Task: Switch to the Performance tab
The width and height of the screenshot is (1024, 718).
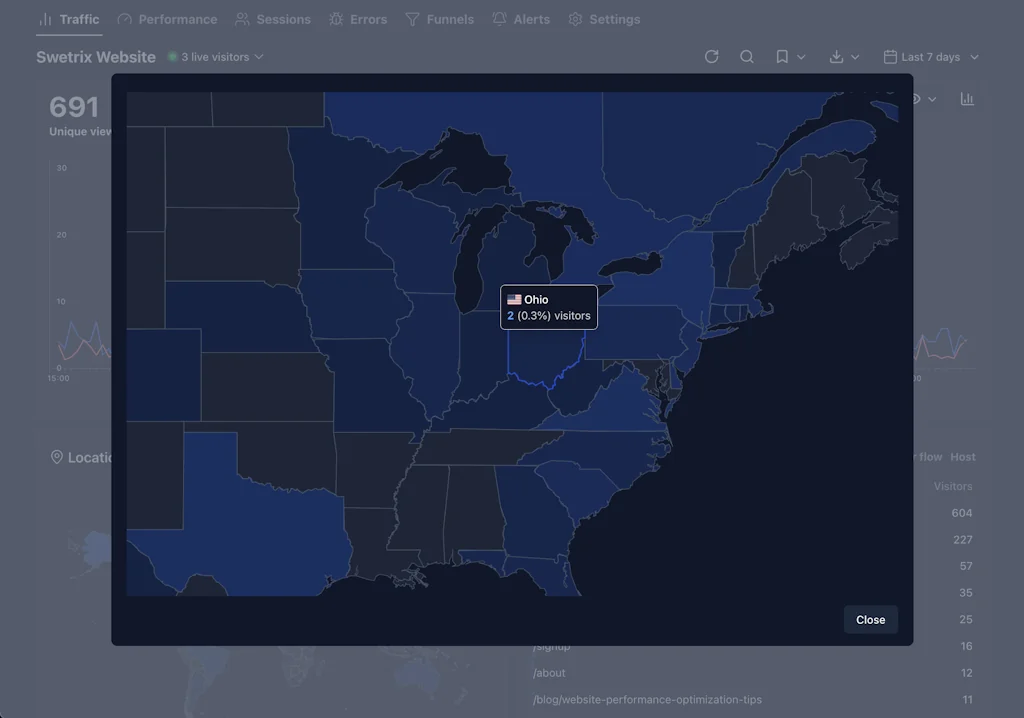Action: [x=167, y=18]
